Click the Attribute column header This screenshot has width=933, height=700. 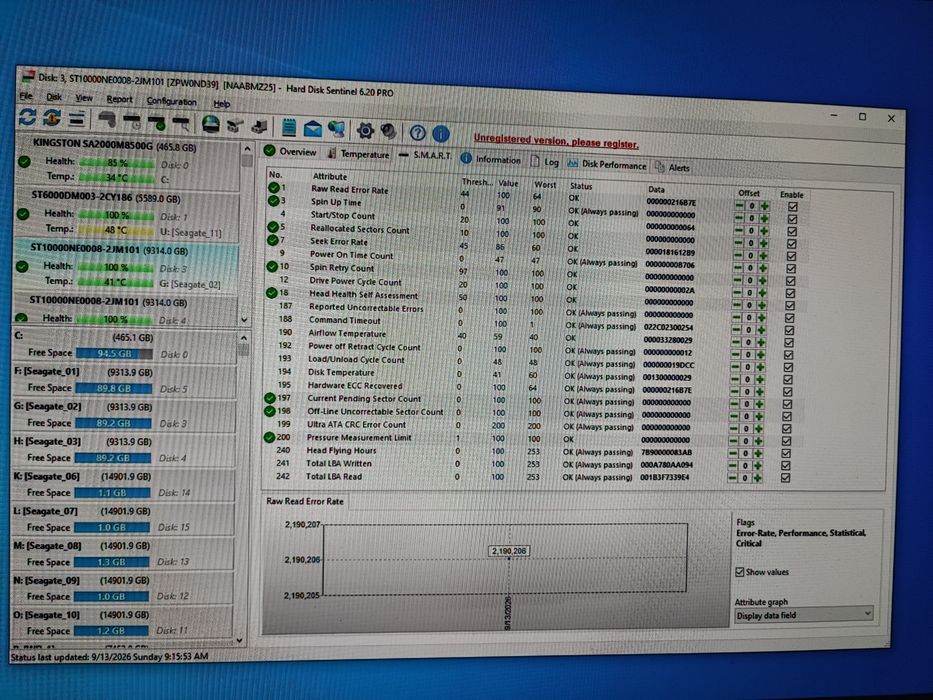coord(330,176)
